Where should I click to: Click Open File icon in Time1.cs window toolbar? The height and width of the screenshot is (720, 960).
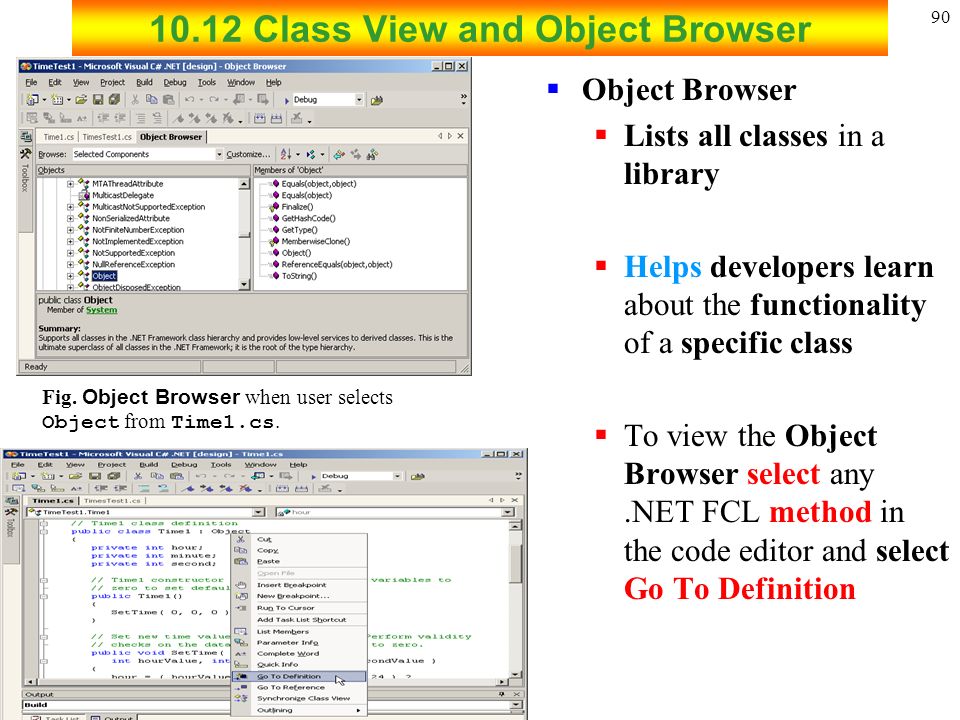click(76, 476)
